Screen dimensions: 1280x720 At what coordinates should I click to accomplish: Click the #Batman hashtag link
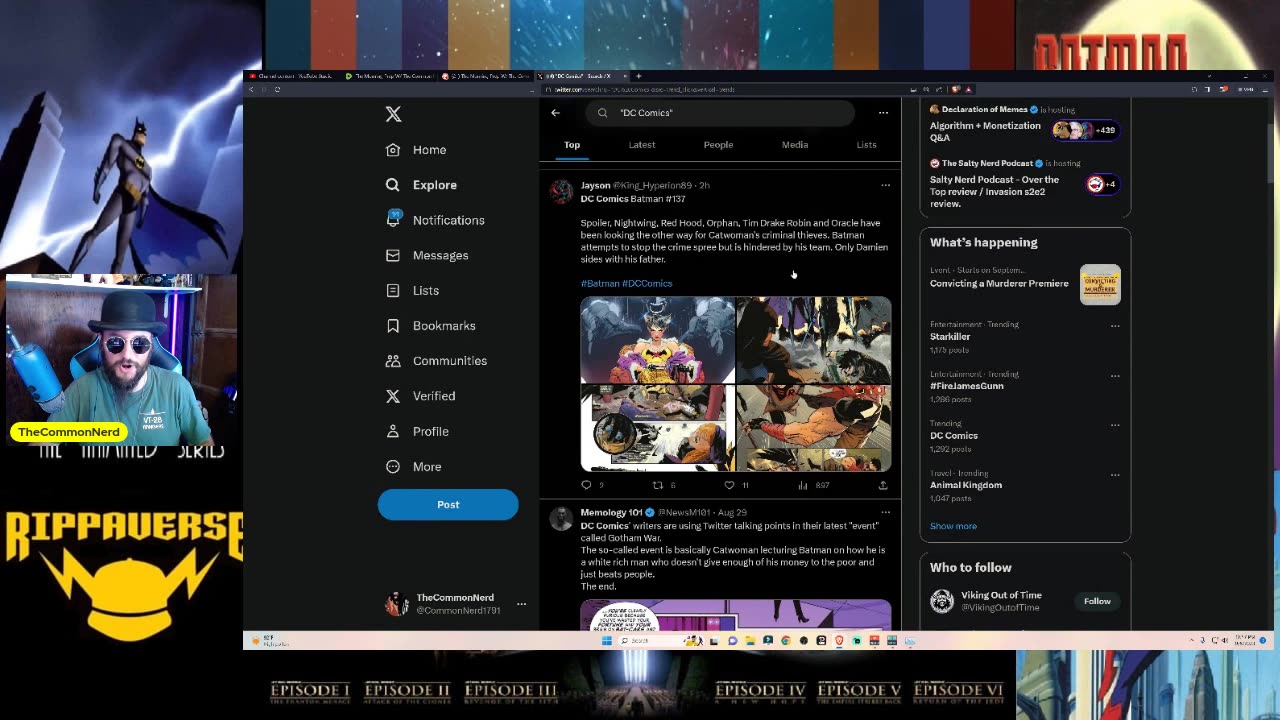coord(600,283)
